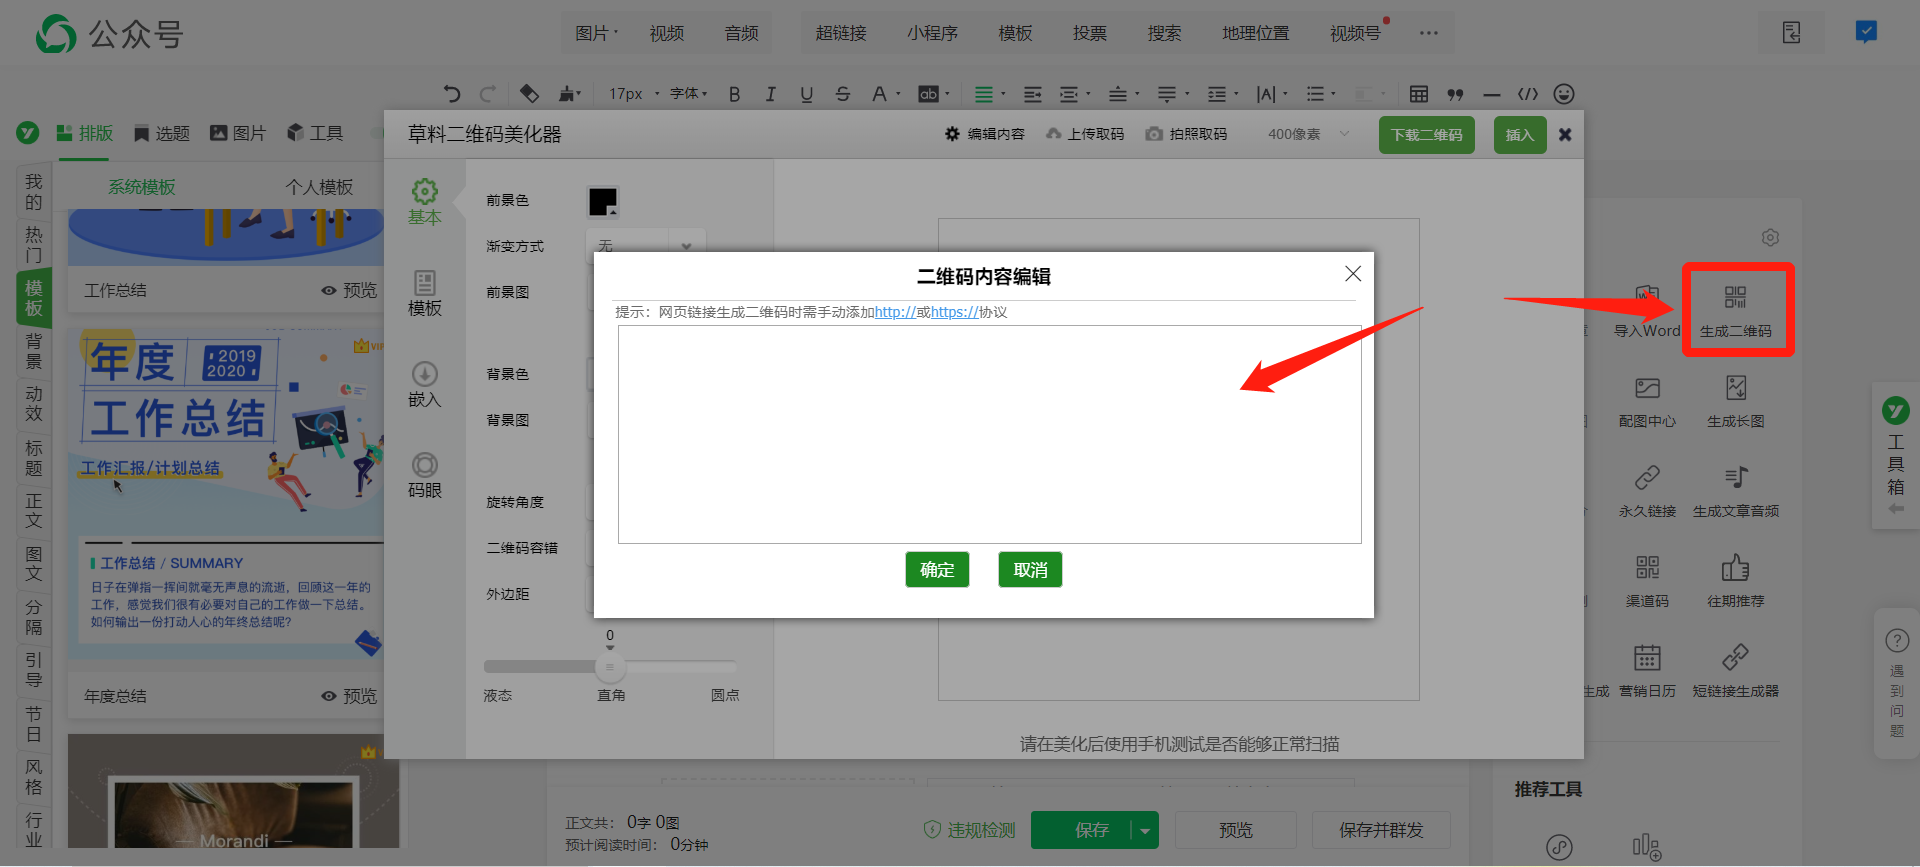Undo the last edit in toolbar
Image resolution: width=1920 pixels, height=867 pixels.
(452, 94)
